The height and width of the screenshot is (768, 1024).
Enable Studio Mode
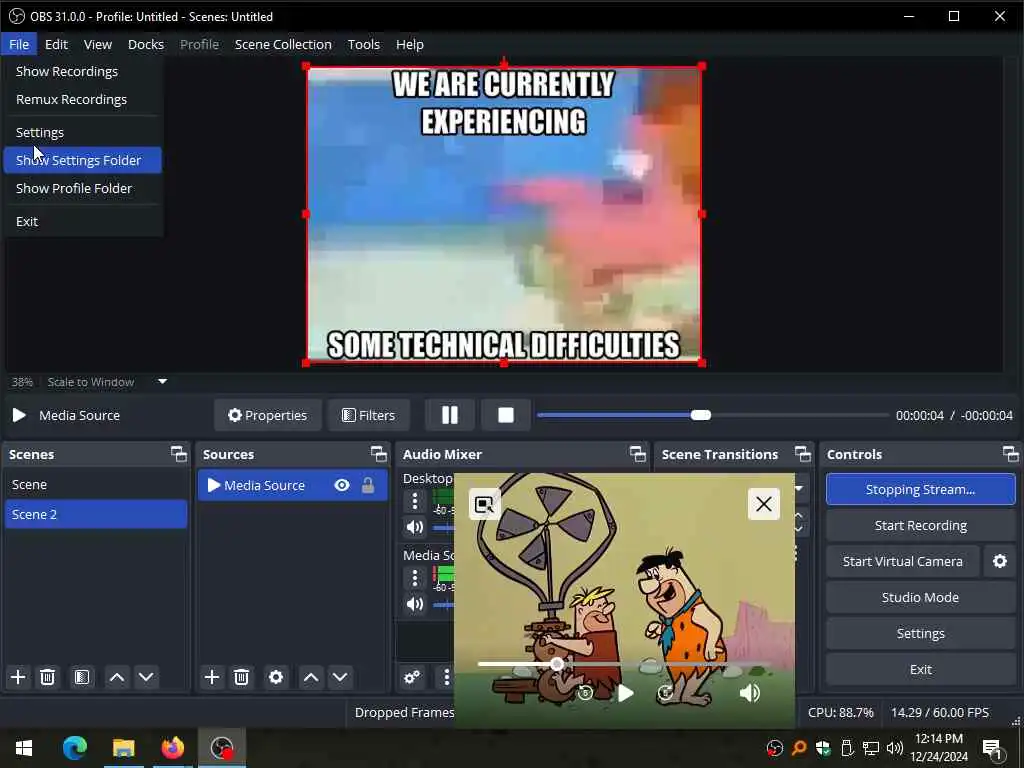[x=920, y=597]
